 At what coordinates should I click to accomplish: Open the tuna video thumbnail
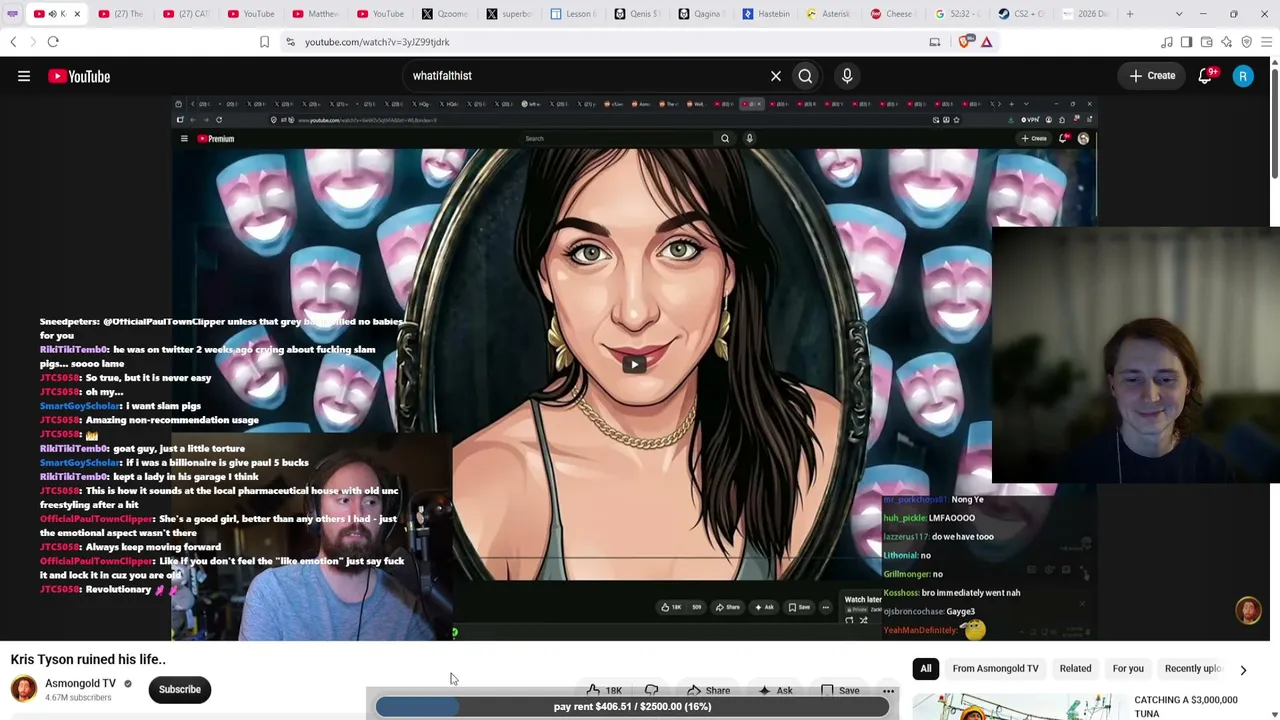point(1018,706)
